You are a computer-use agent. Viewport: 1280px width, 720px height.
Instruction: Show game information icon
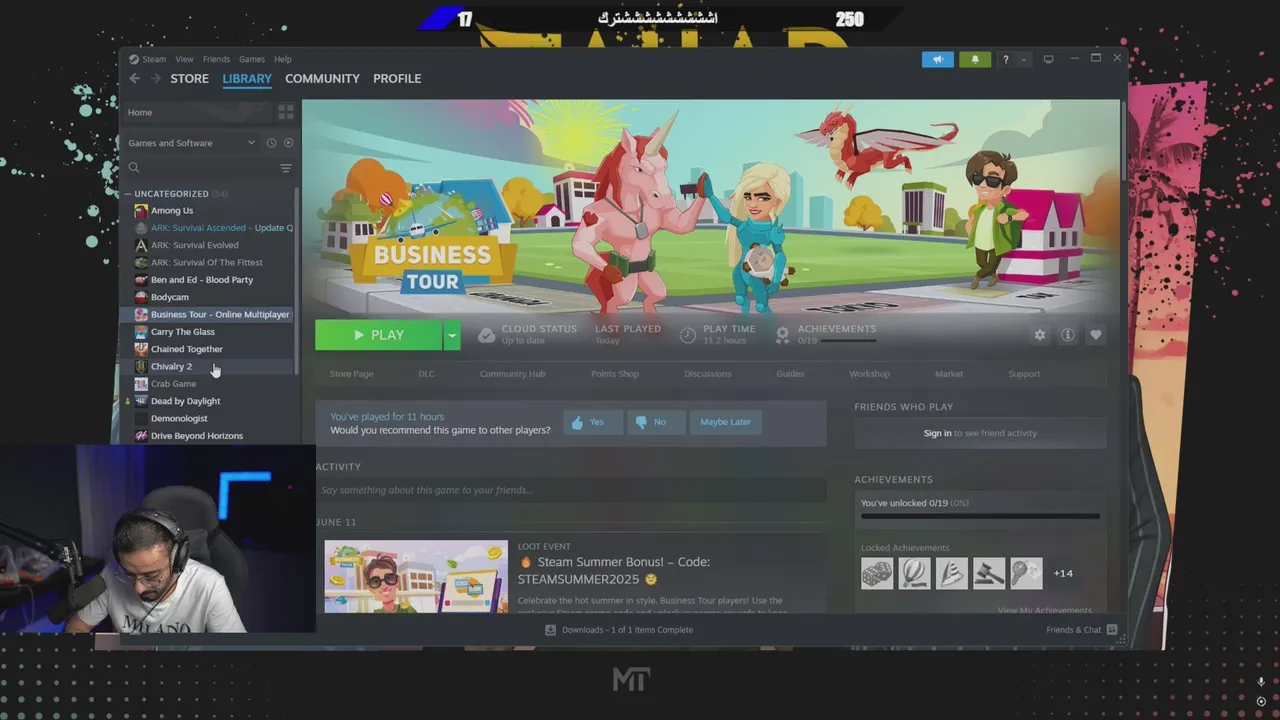tap(1068, 335)
